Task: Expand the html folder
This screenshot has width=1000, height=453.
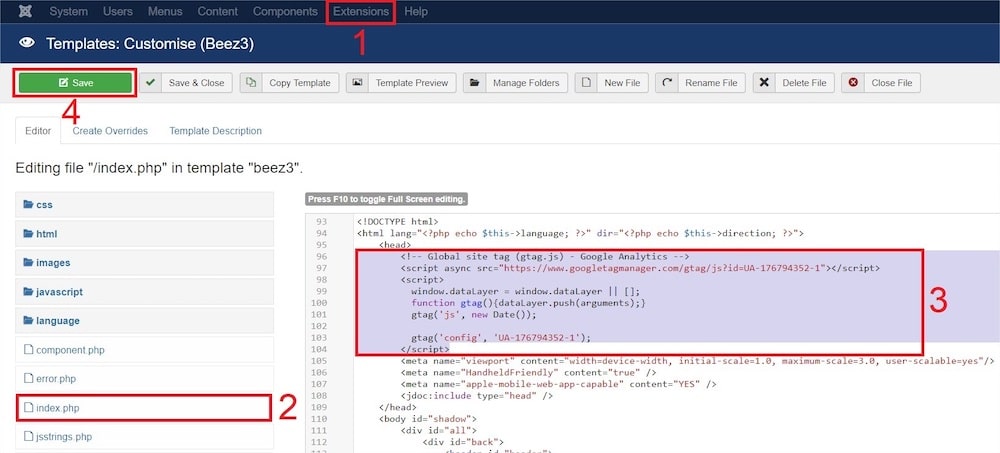Action: pyautogui.click(x=47, y=233)
